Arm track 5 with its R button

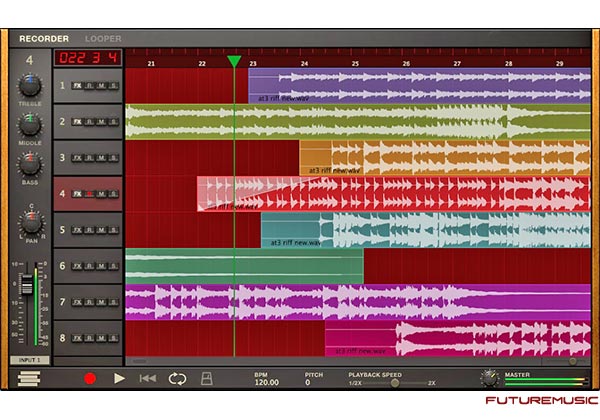[x=89, y=230]
